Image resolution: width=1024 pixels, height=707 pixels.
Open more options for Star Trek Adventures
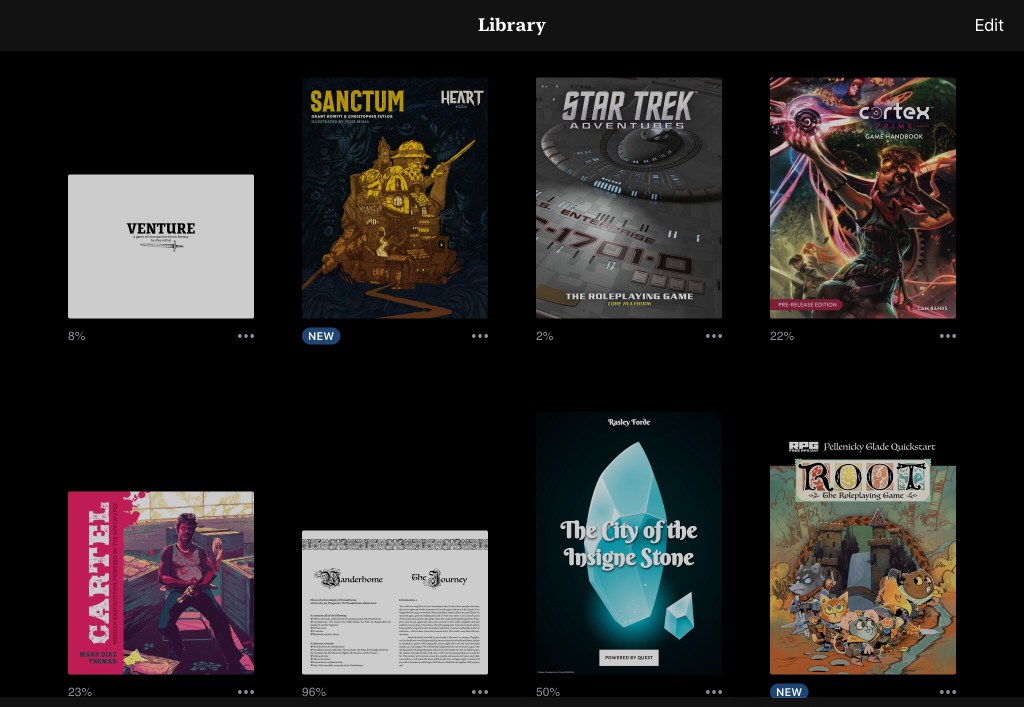pos(714,336)
